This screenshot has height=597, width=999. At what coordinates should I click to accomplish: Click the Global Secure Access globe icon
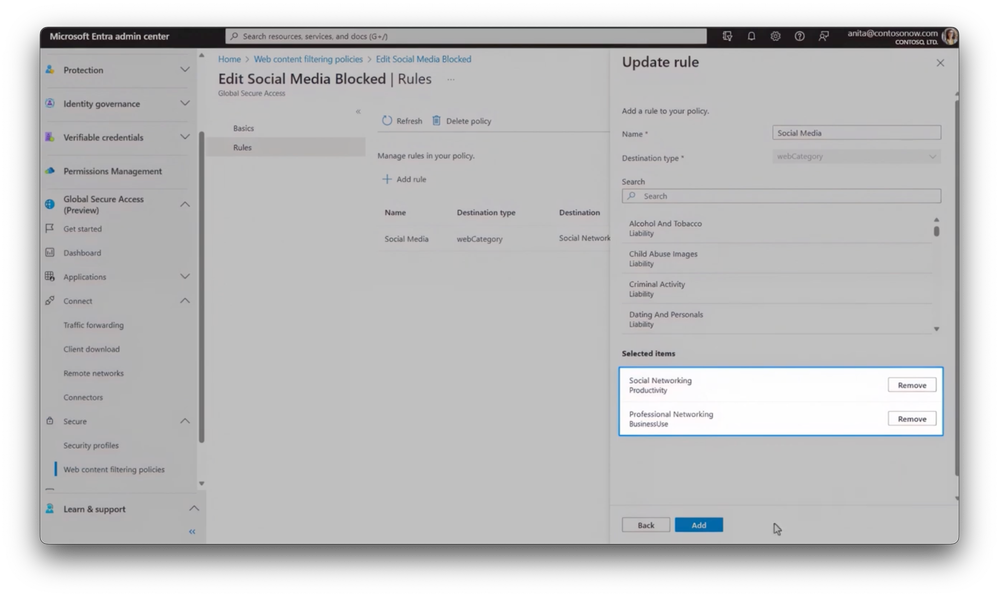pos(50,205)
